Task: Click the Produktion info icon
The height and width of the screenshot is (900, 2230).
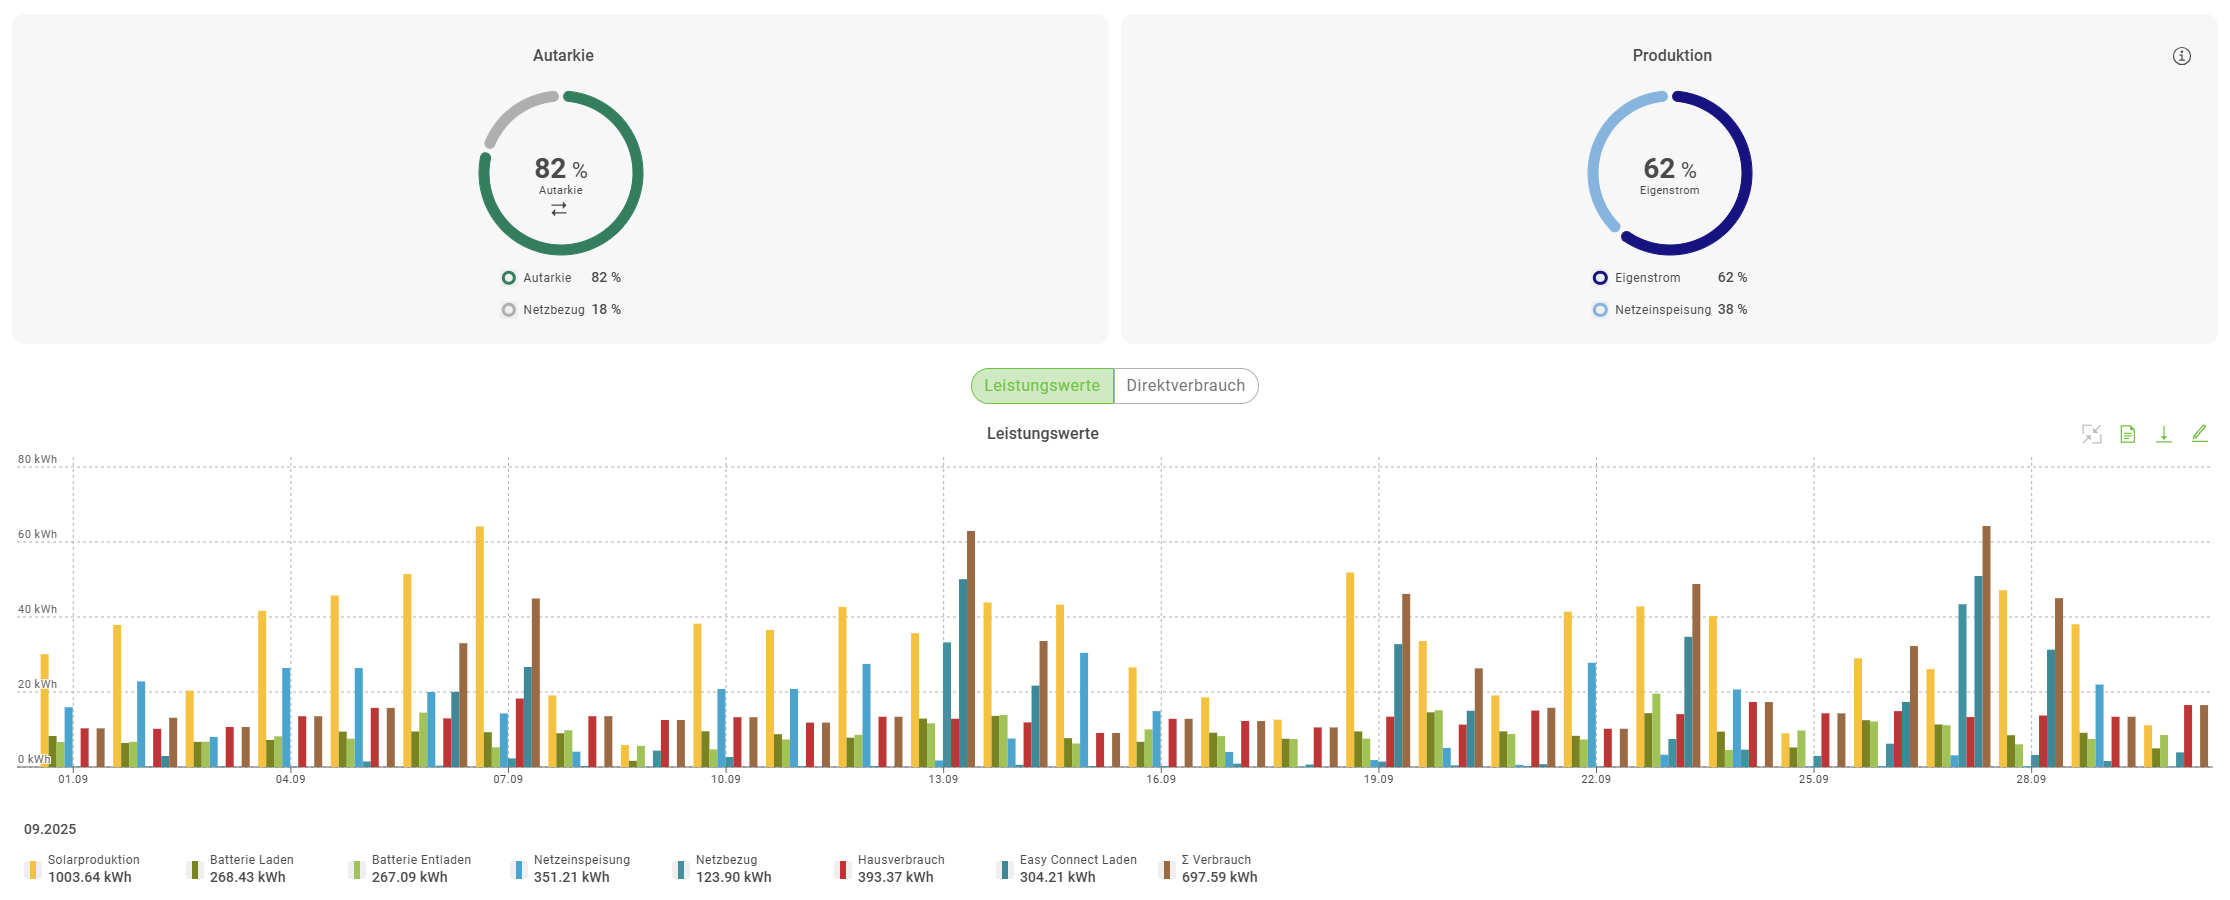Action: (2181, 56)
